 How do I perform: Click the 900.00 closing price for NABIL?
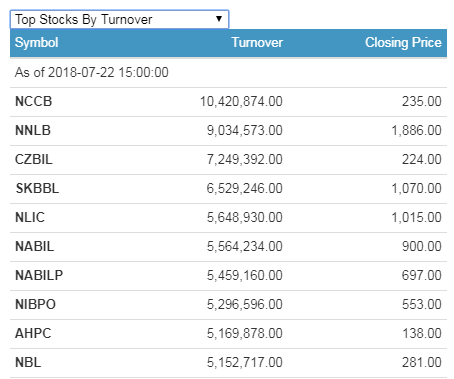tap(422, 246)
